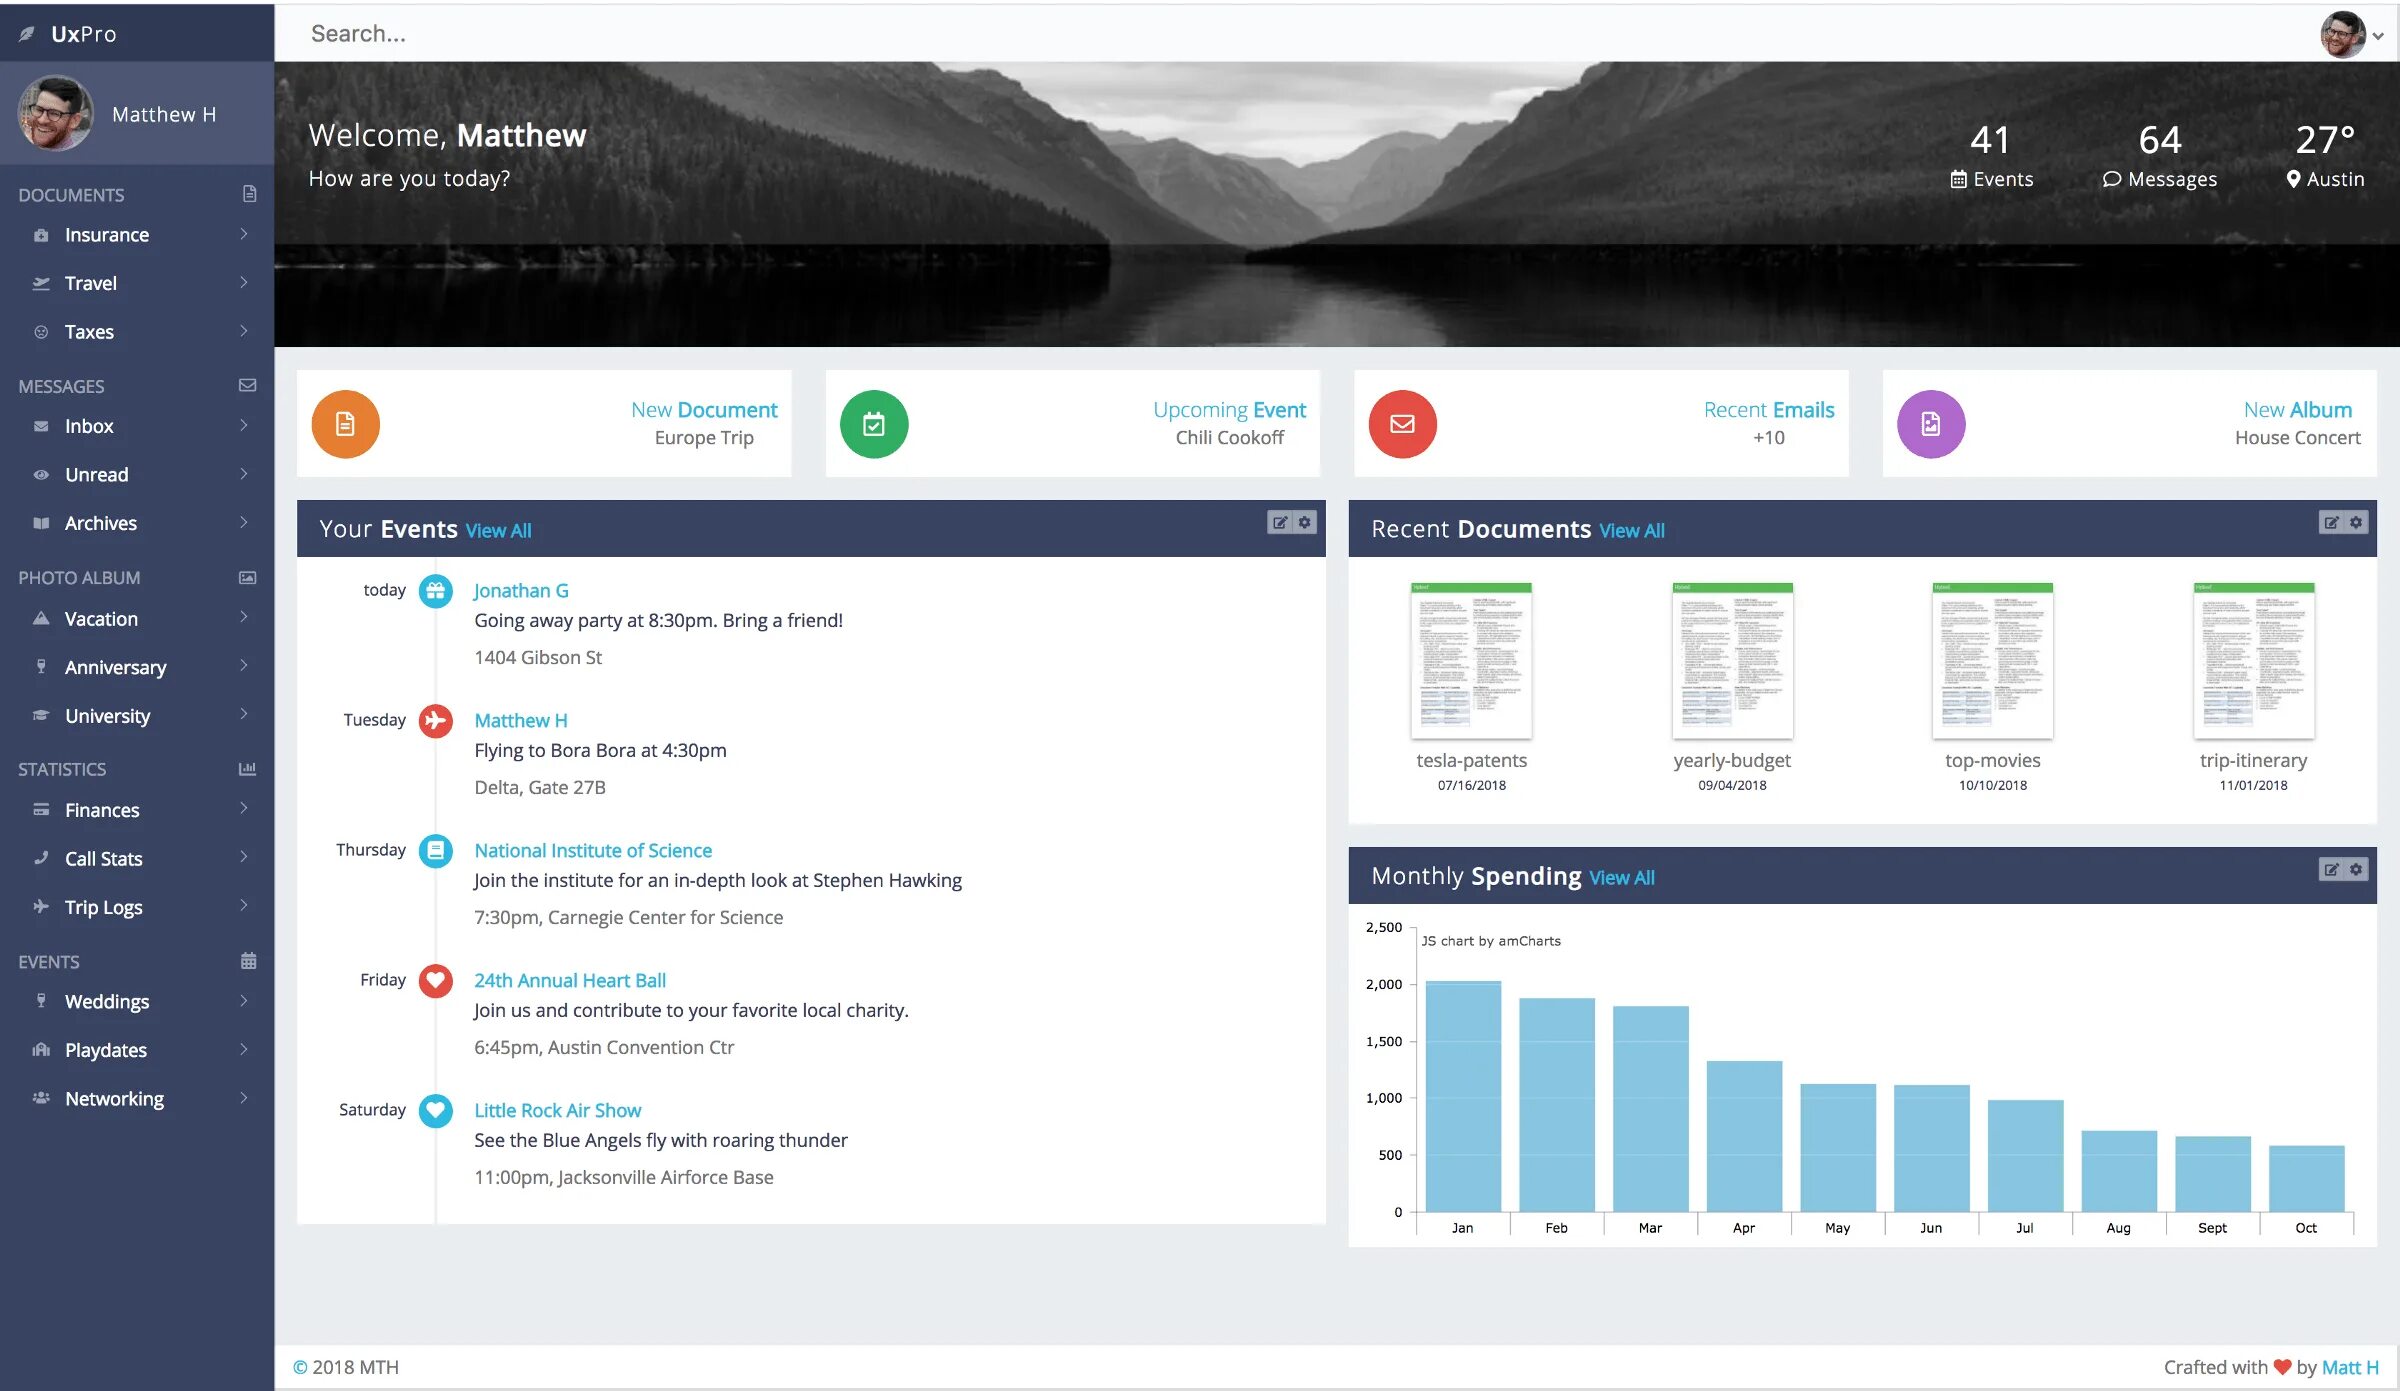Click the gear icon in Monthly Spending header
Image resolution: width=2400 pixels, height=1391 pixels.
tap(2356, 869)
